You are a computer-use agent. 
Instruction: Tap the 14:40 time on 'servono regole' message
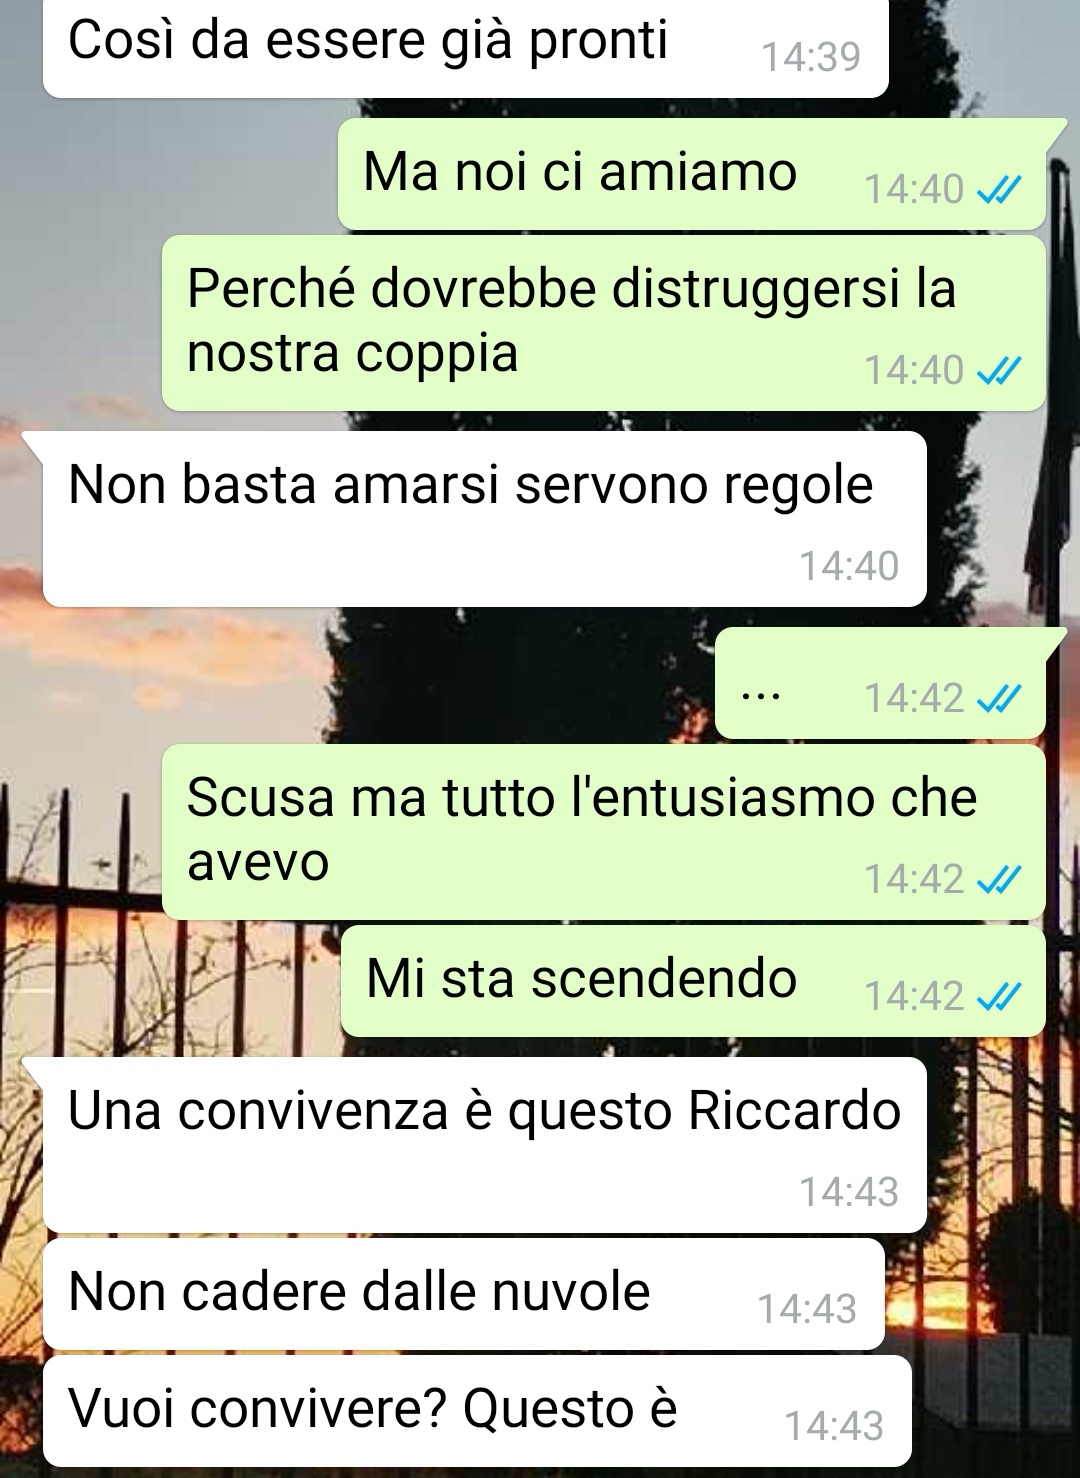pyautogui.click(x=849, y=566)
